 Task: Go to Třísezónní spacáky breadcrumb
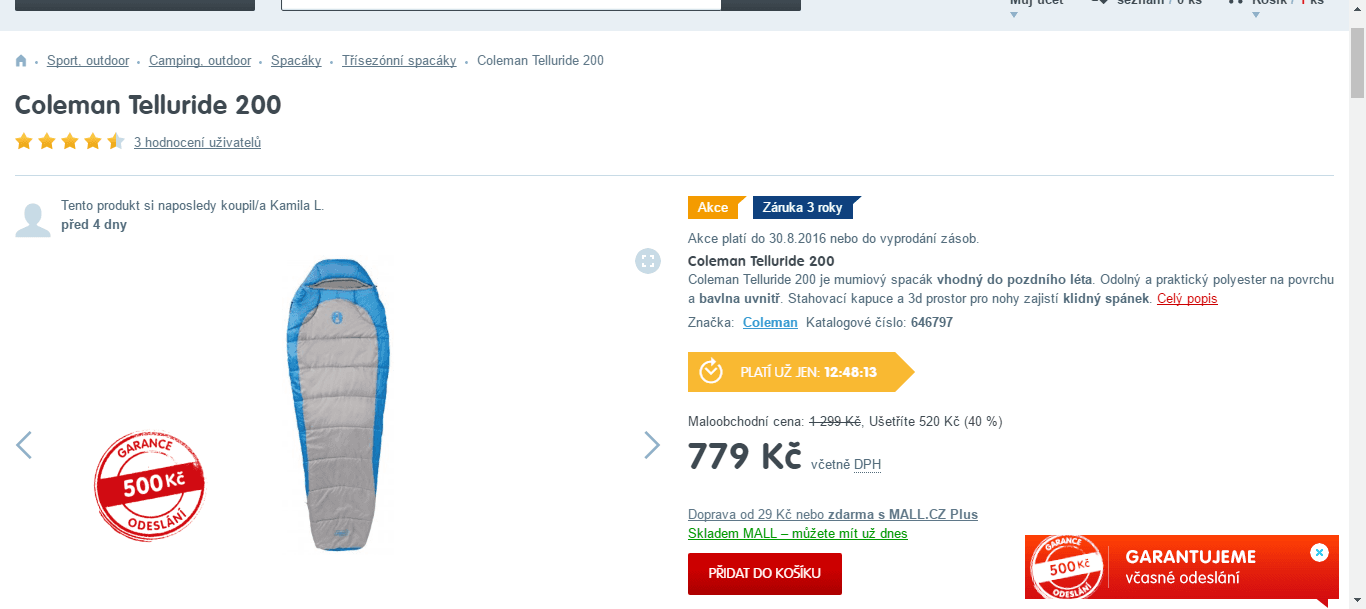[399, 61]
